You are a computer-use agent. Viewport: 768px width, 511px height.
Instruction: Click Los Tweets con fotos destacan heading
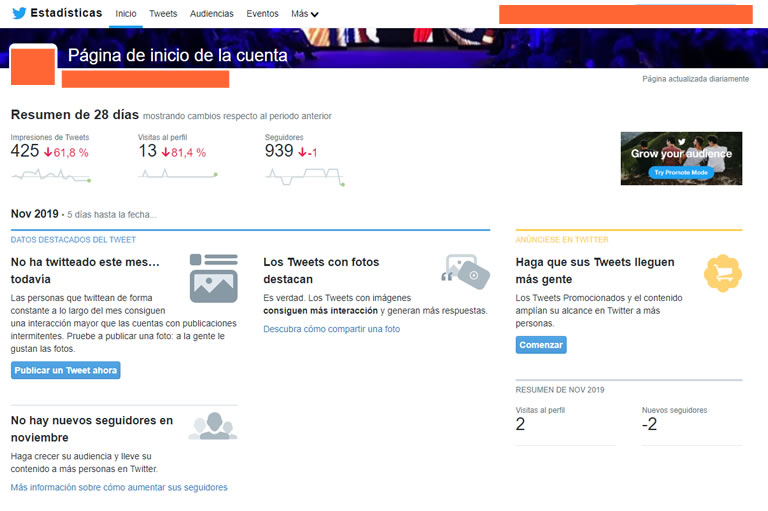321,270
